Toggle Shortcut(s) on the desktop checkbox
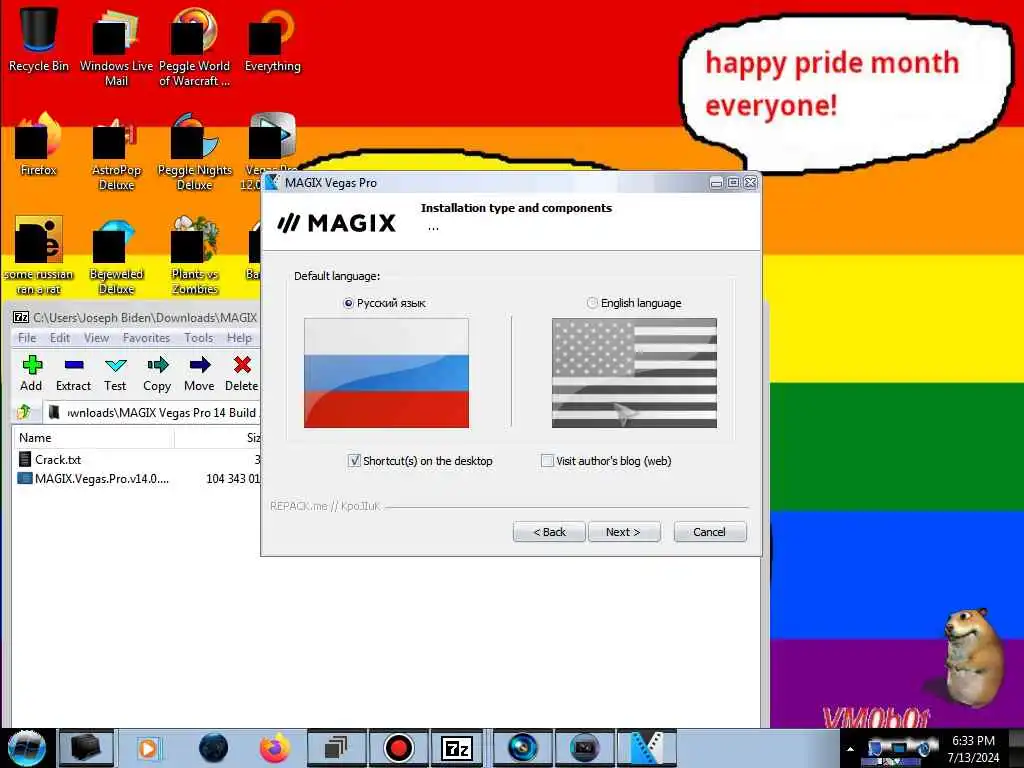Viewport: 1024px width, 768px height. pos(354,460)
